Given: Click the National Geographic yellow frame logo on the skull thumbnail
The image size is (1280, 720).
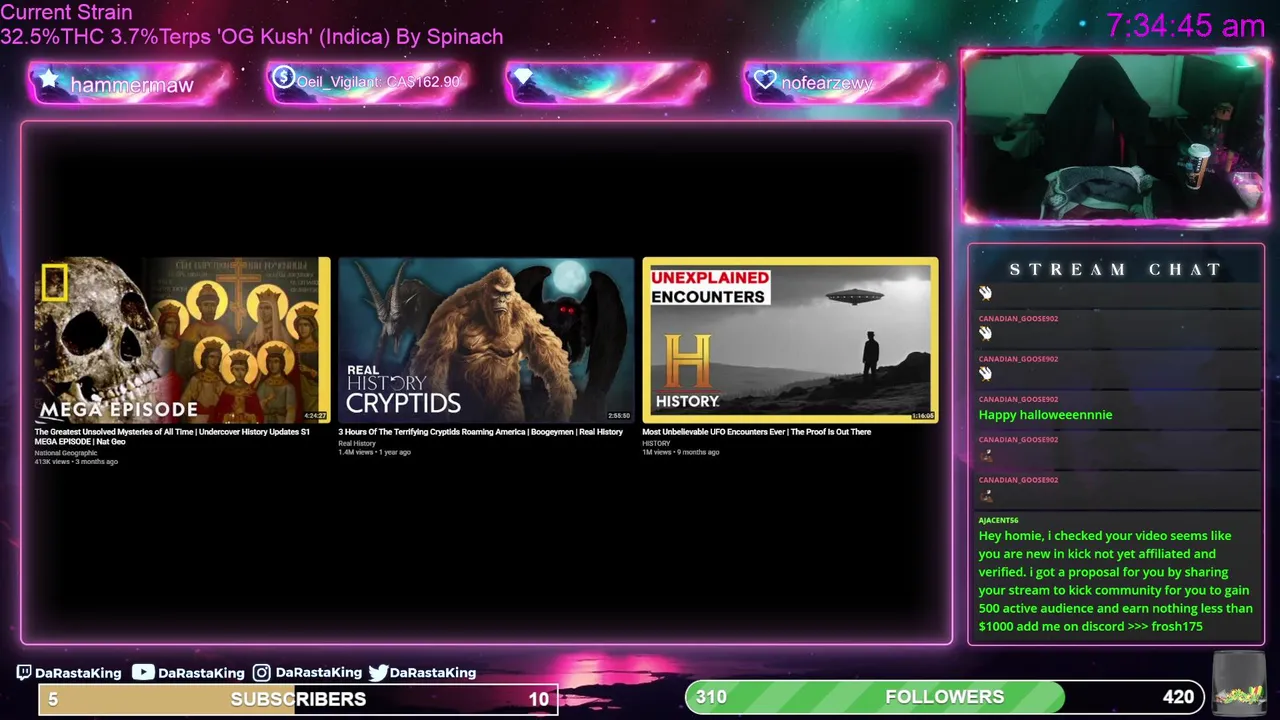Looking at the screenshot, I should (54, 282).
